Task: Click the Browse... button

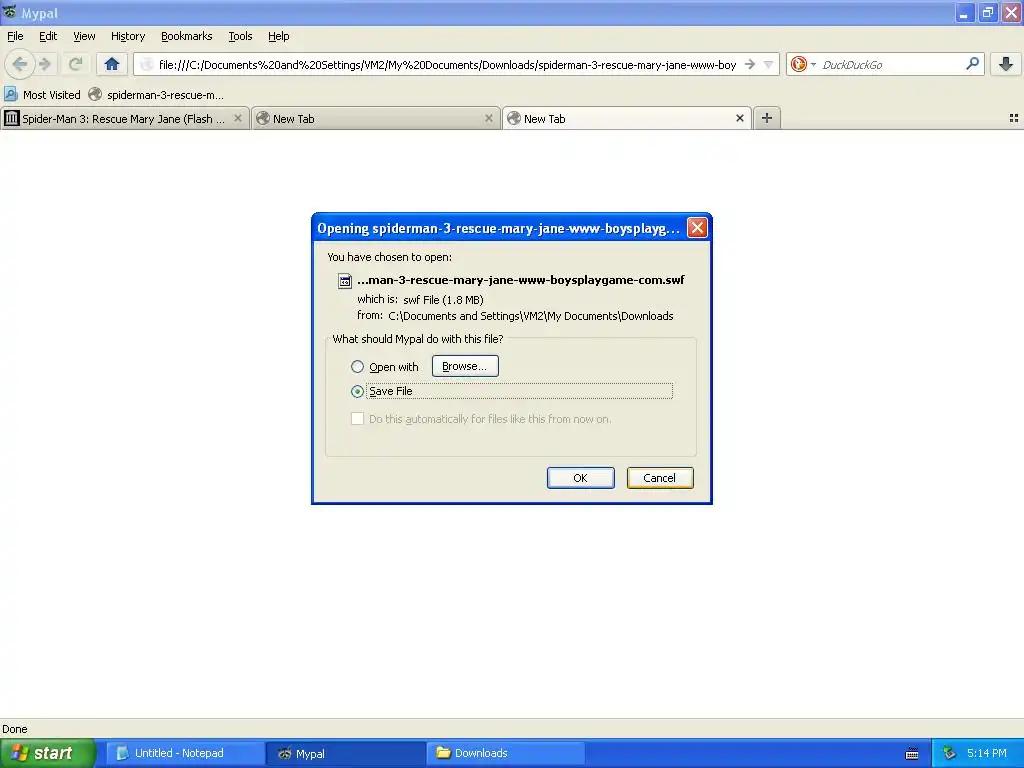Action: click(x=465, y=366)
